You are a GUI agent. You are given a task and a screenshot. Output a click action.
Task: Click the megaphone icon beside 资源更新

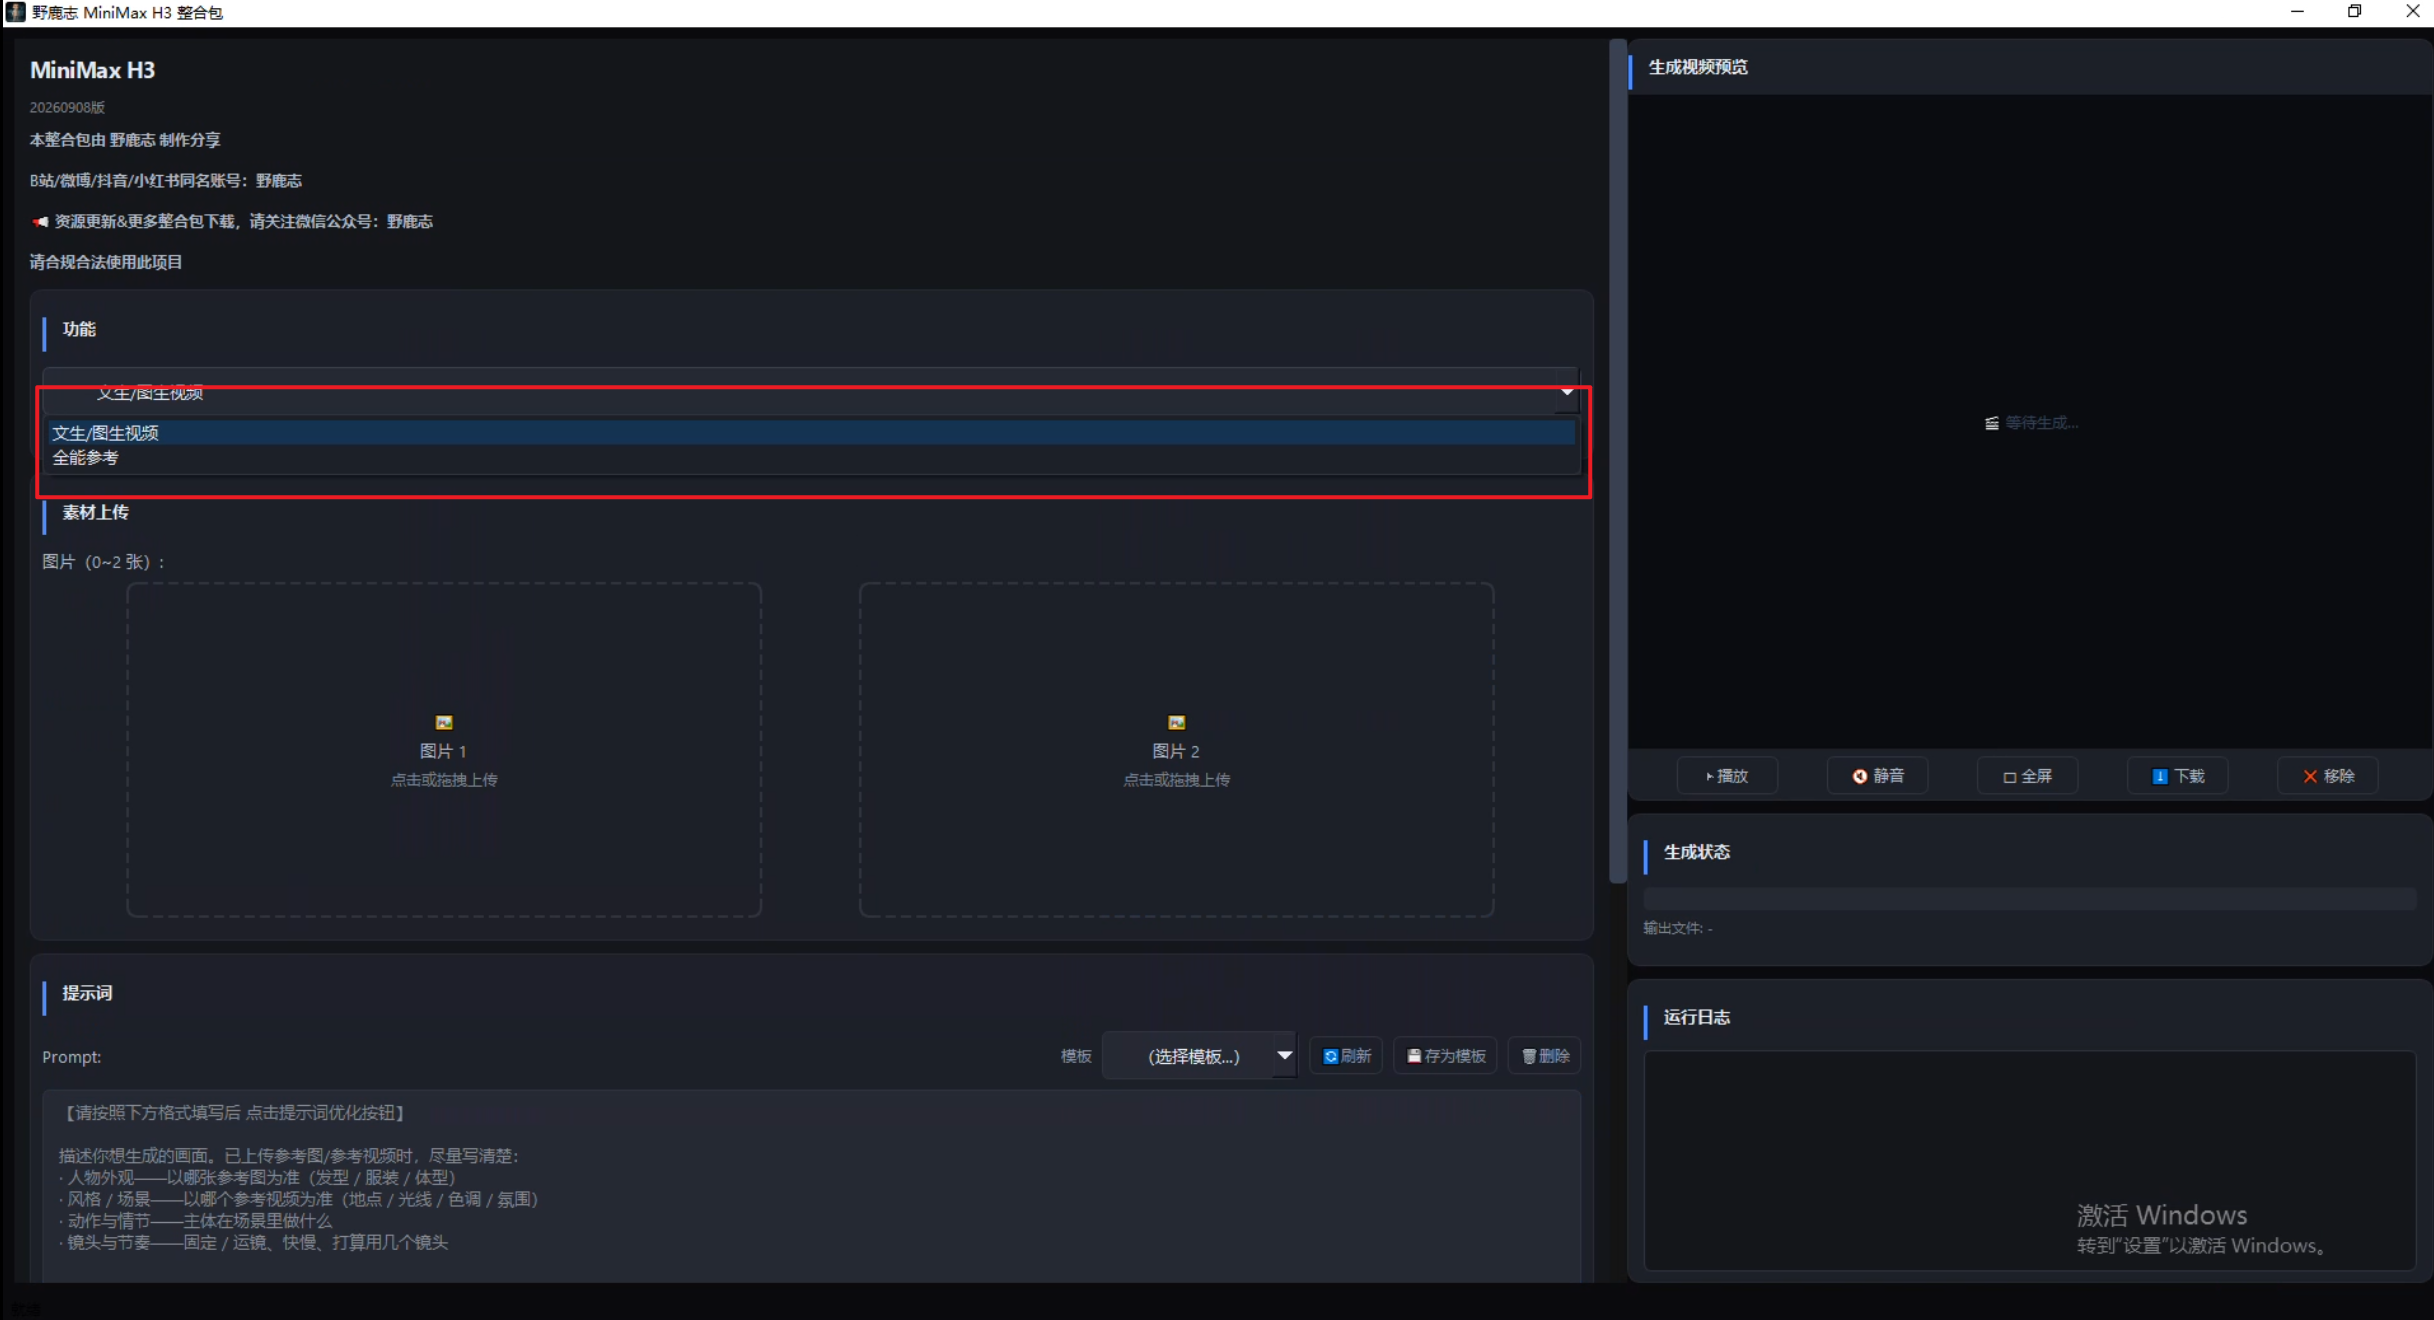coord(40,221)
